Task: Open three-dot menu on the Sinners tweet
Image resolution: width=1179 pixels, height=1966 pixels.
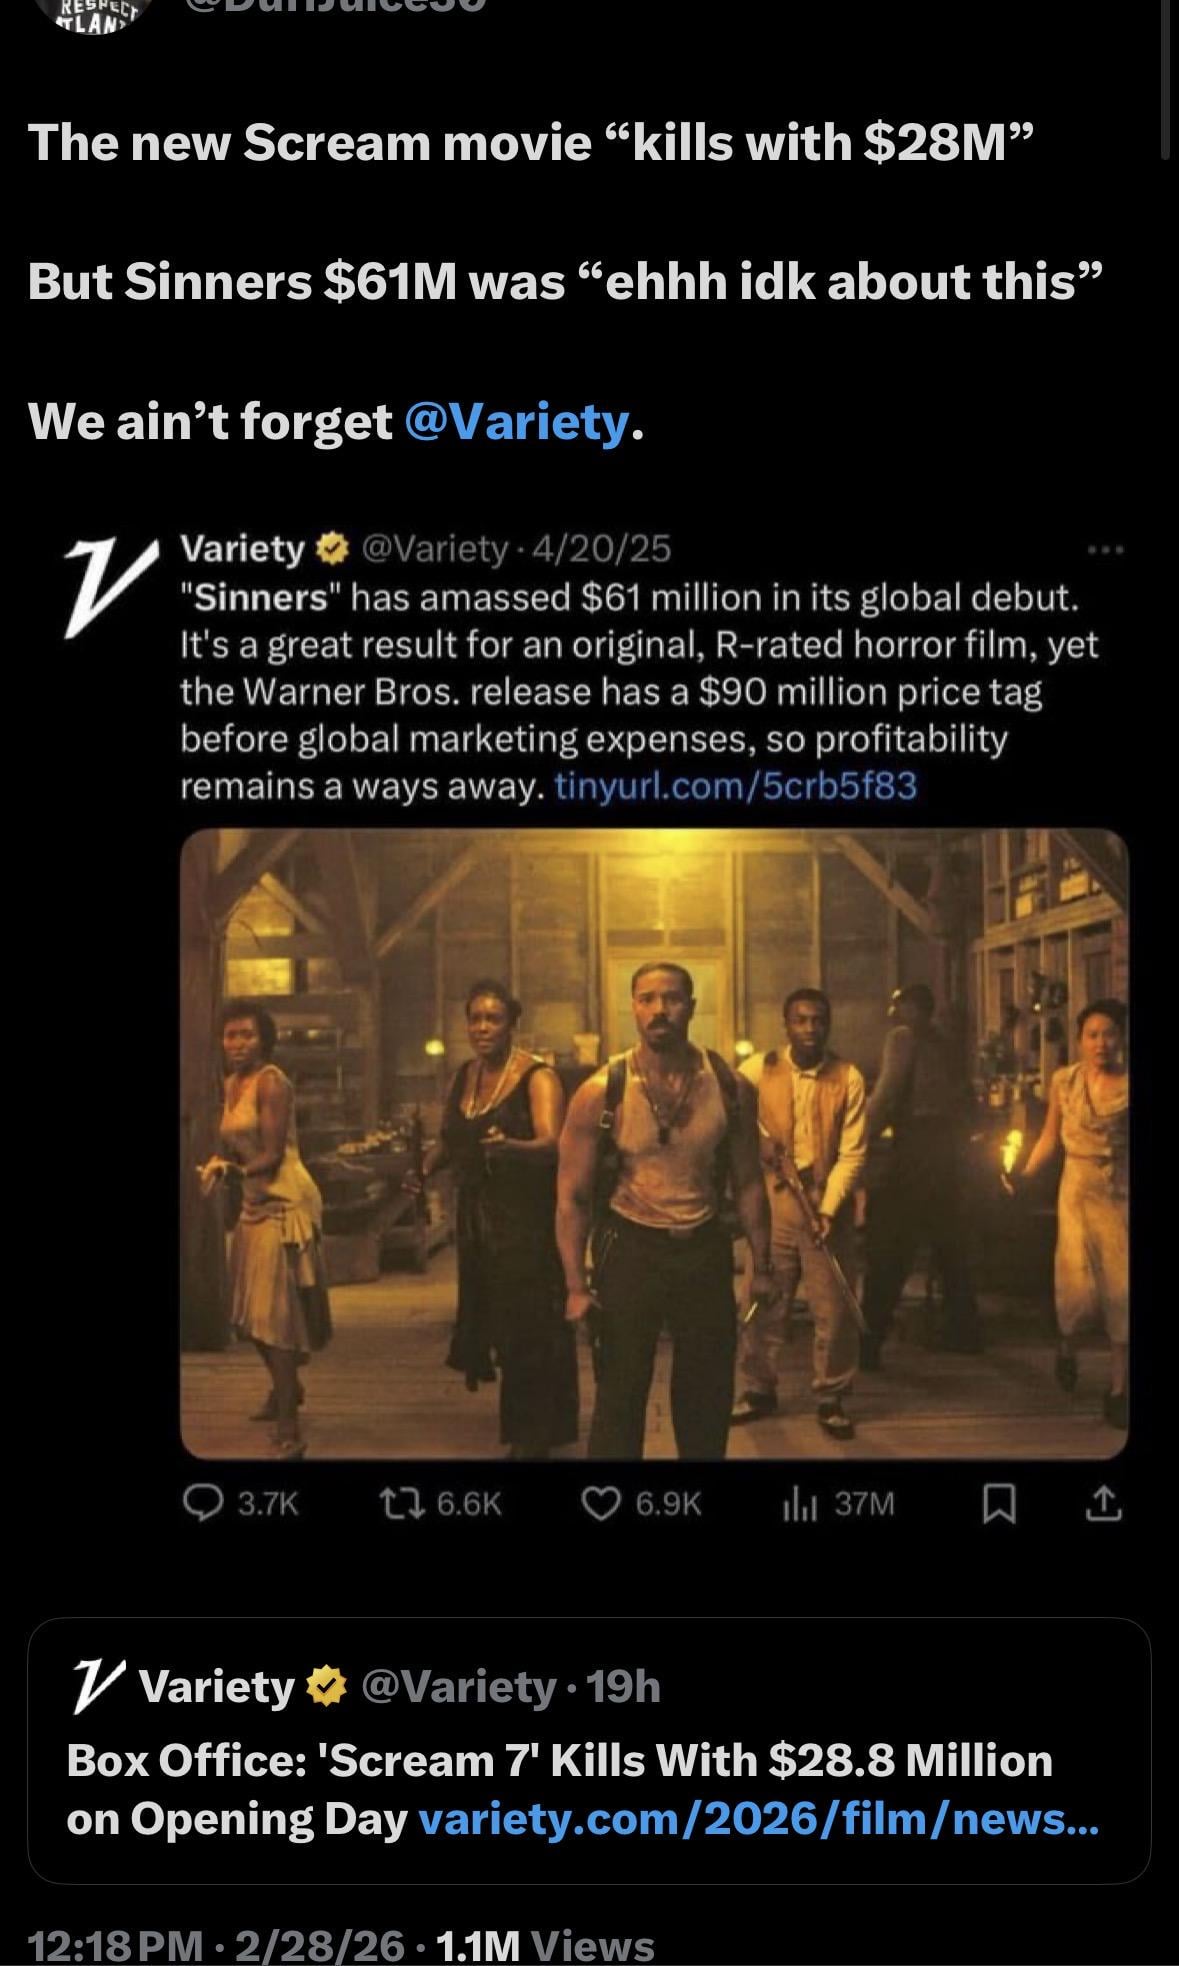Action: pyautogui.click(x=1108, y=549)
